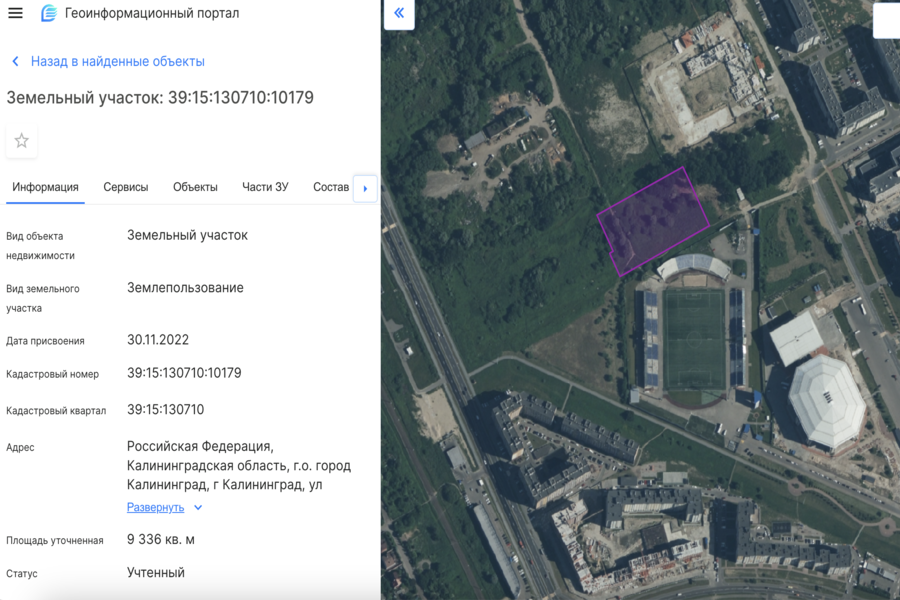Click the back arrow icon
The width and height of the screenshot is (900, 600).
[15, 62]
